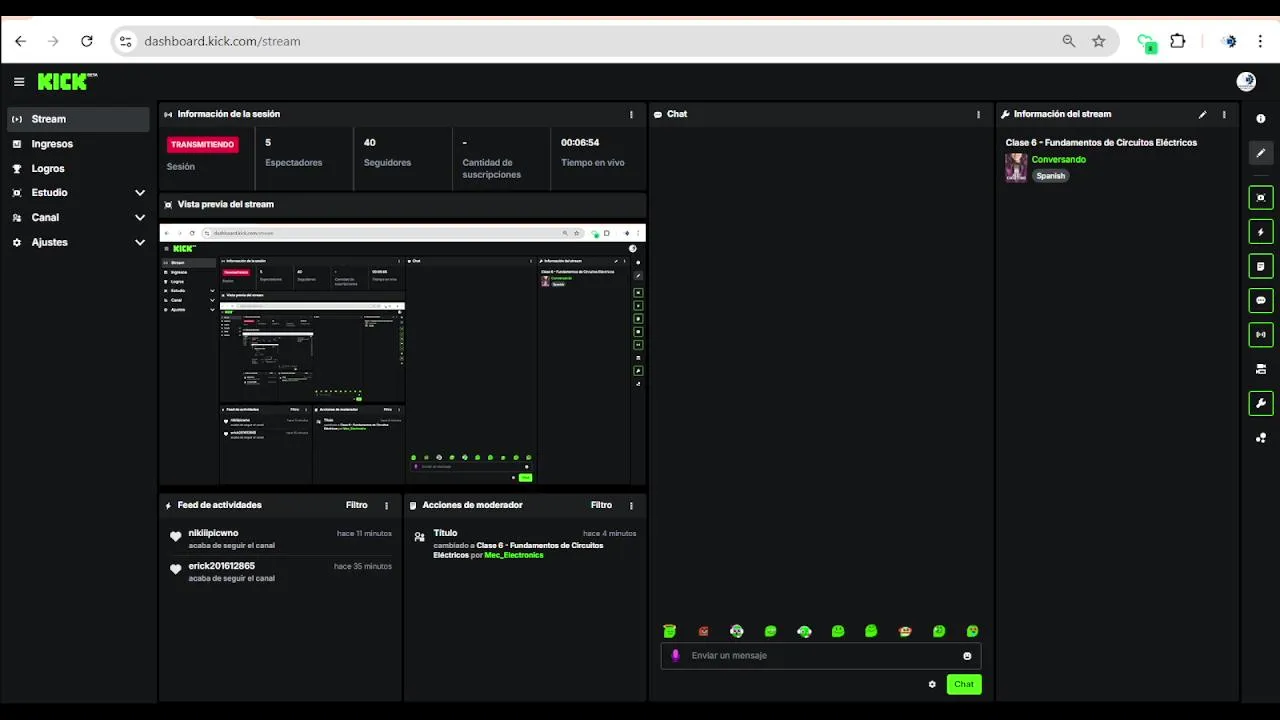Toggle the lightning bolt activity widget

pyautogui.click(x=1260, y=232)
